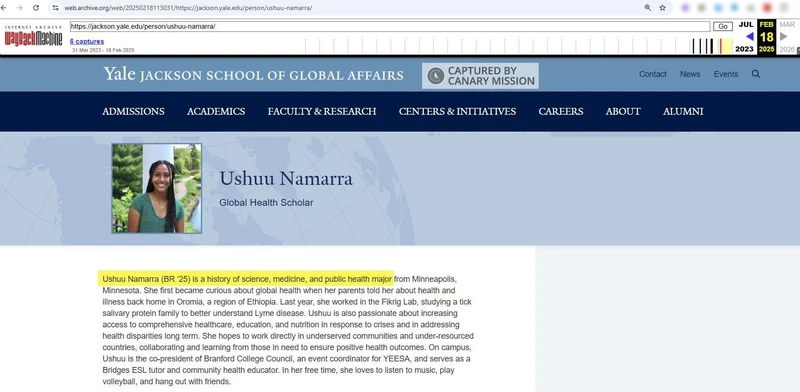Open the Yale Jackson site search icon
Viewport: 800px width, 392px height.
(756, 74)
